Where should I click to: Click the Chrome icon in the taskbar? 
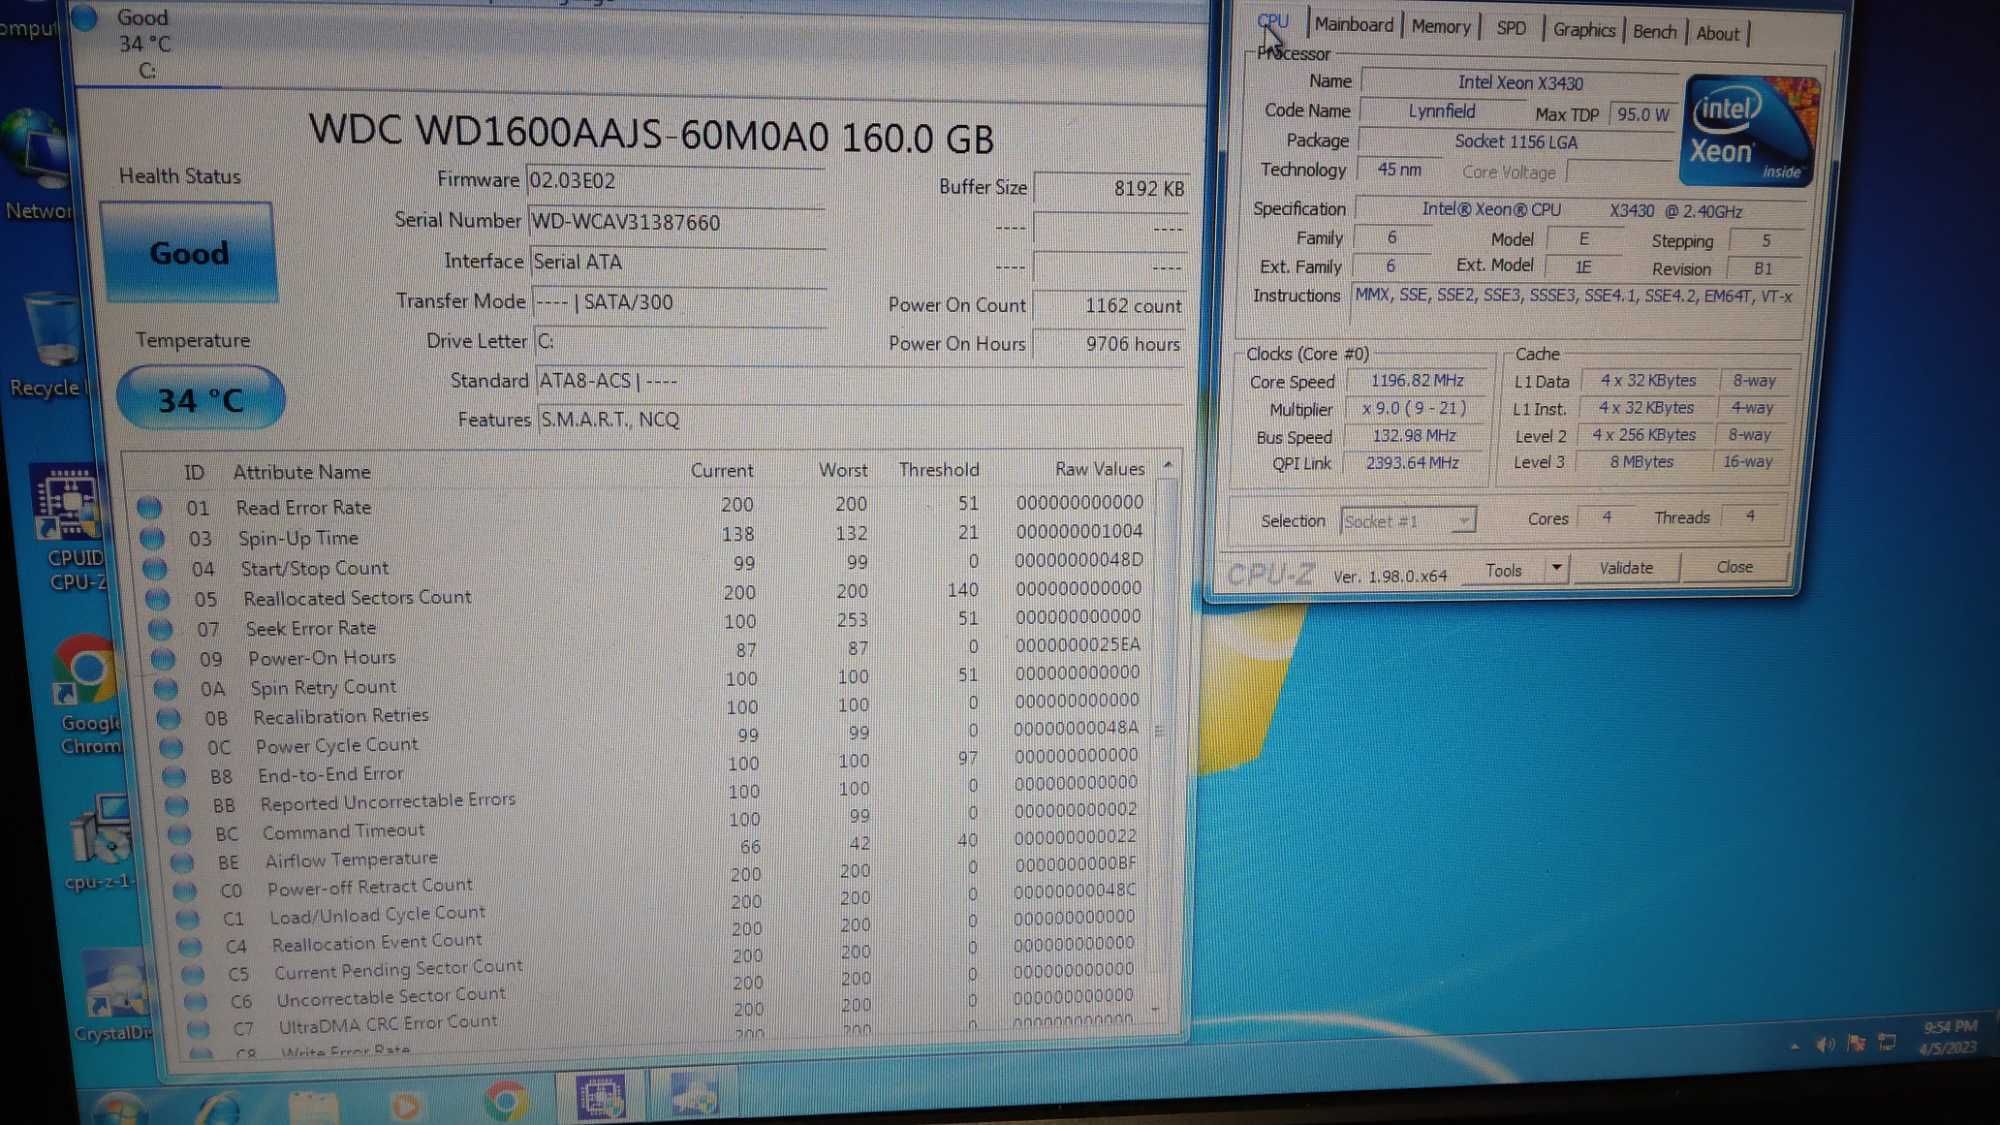coord(506,1101)
